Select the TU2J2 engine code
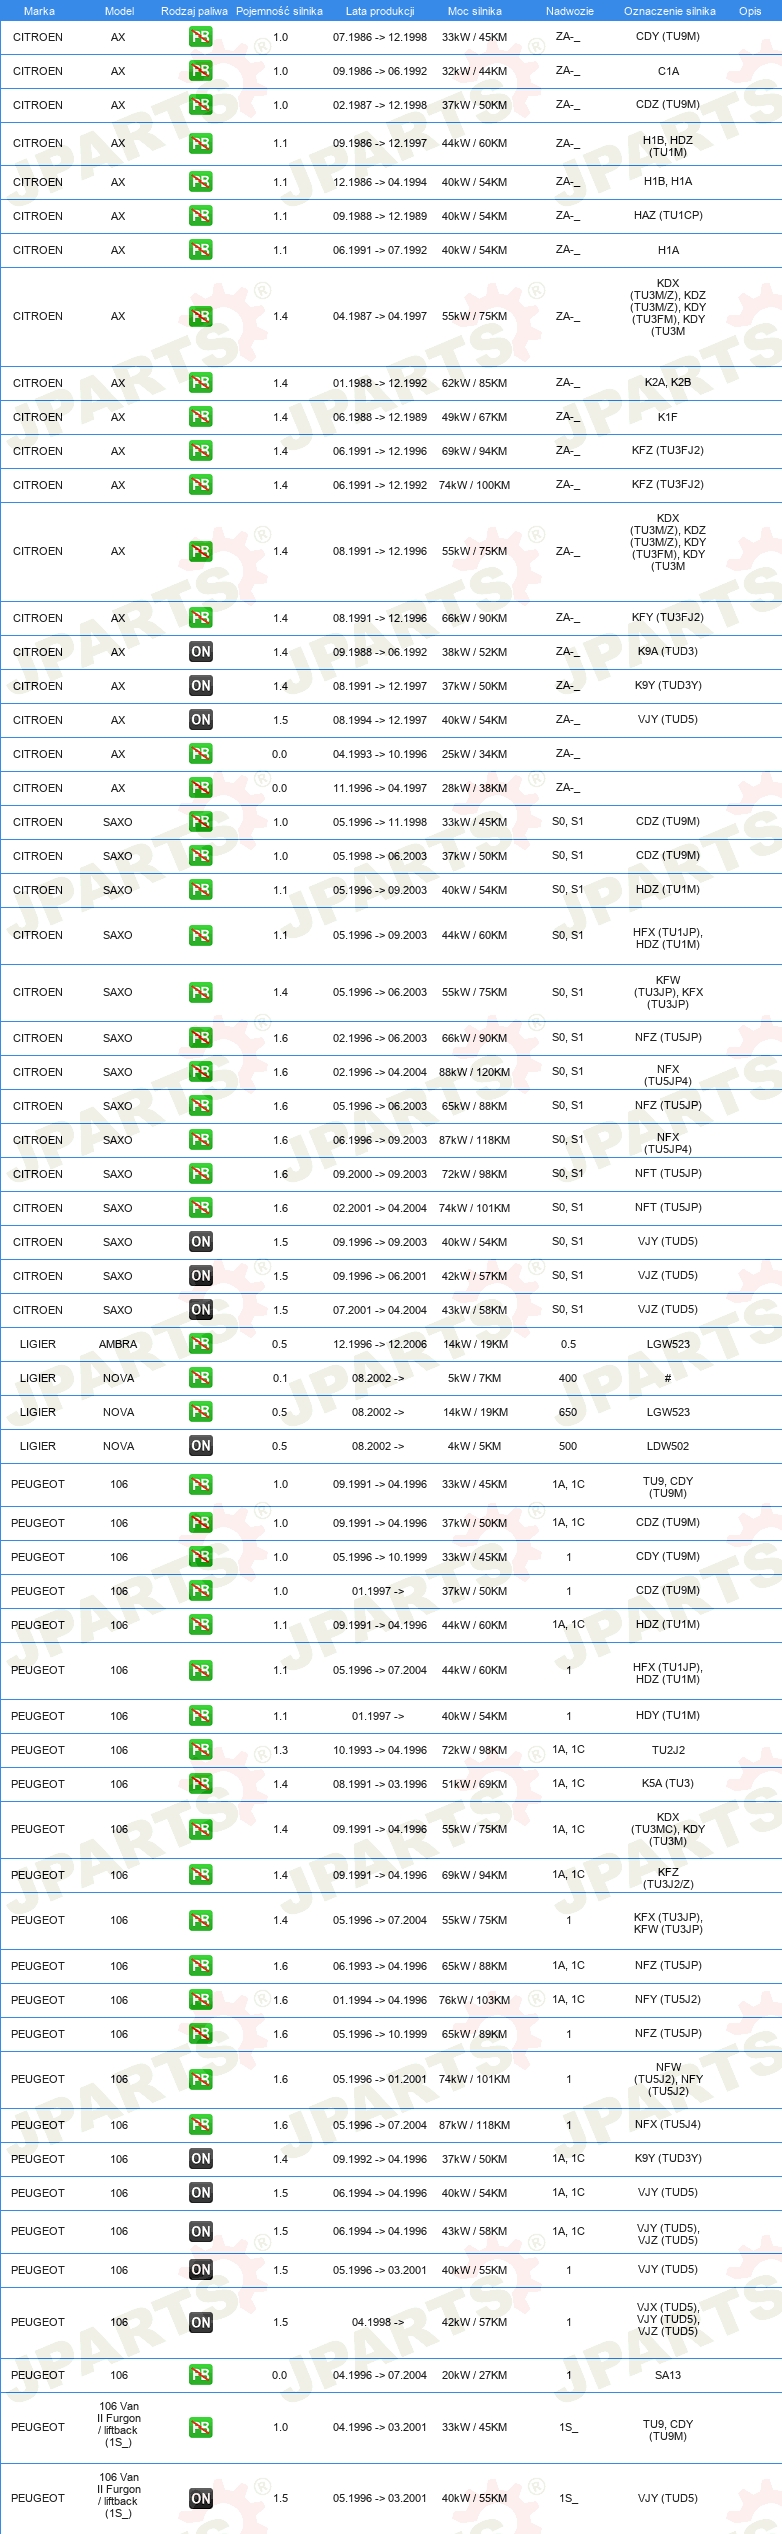 668,1750
